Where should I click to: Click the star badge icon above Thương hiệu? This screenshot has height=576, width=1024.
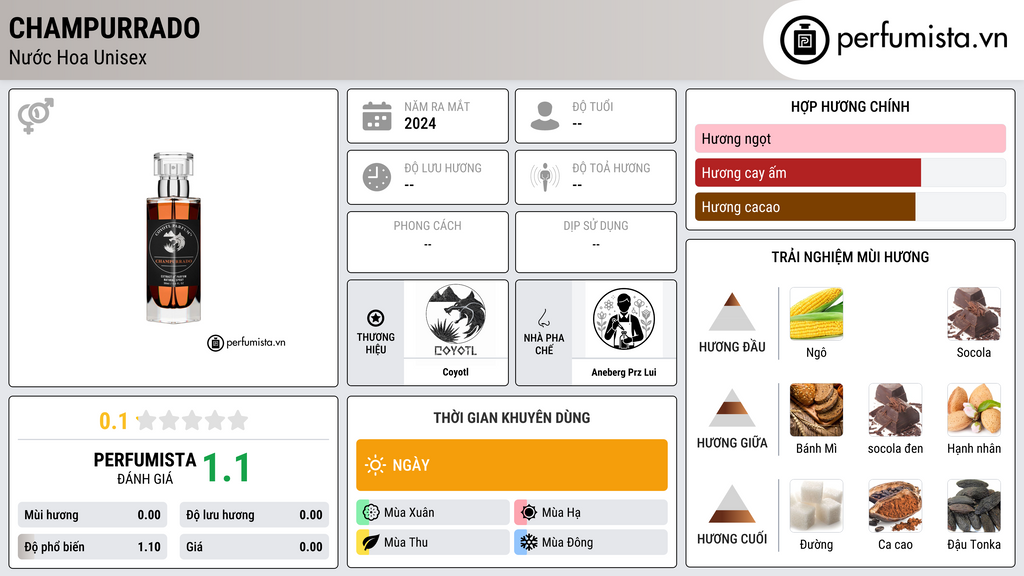tap(376, 318)
